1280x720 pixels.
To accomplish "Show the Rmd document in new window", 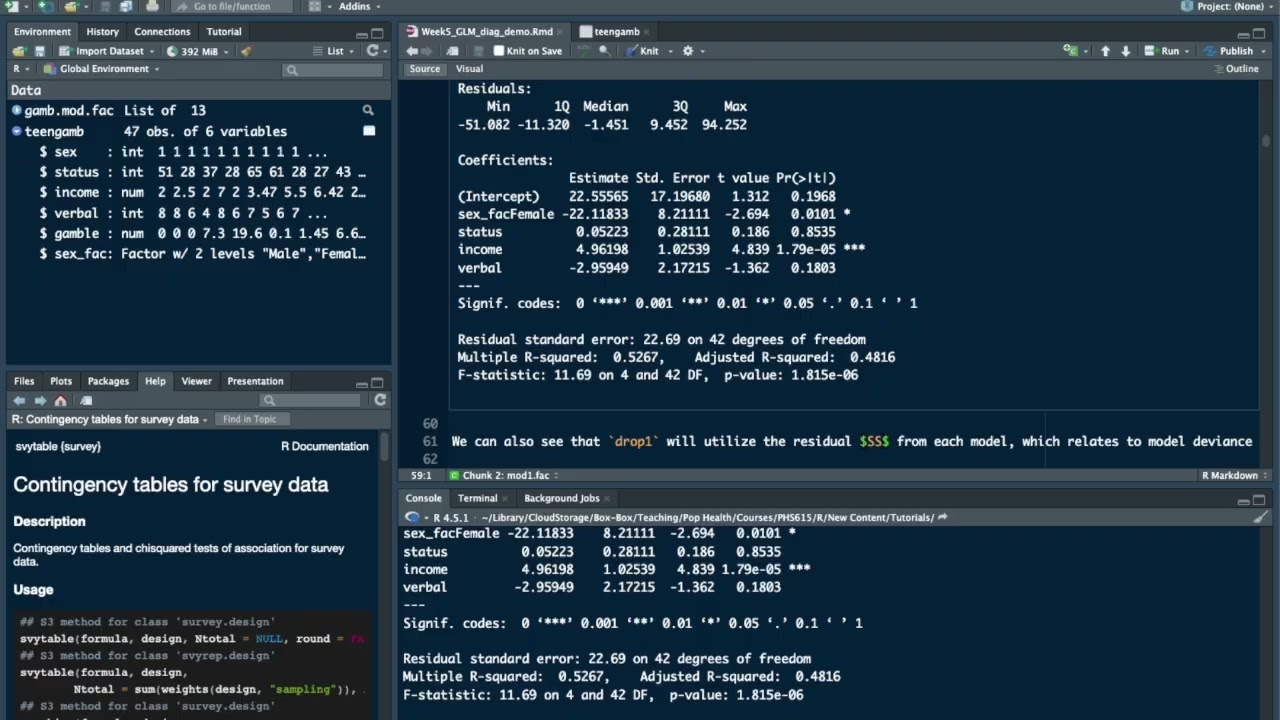I will [452, 51].
